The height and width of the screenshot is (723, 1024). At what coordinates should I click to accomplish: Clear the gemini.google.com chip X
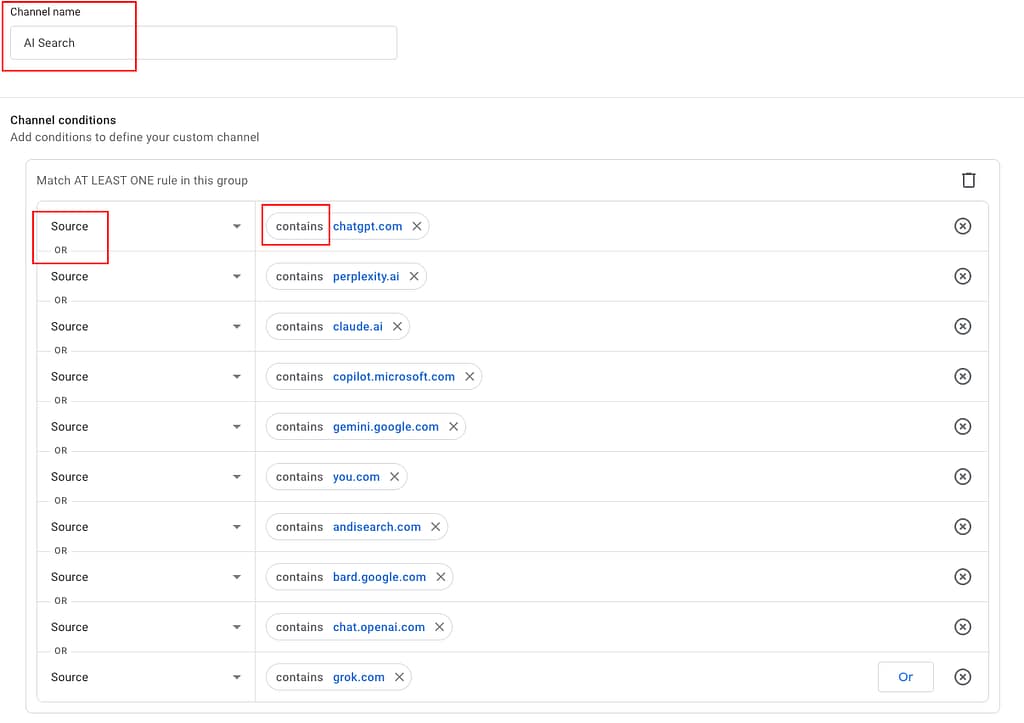point(453,426)
